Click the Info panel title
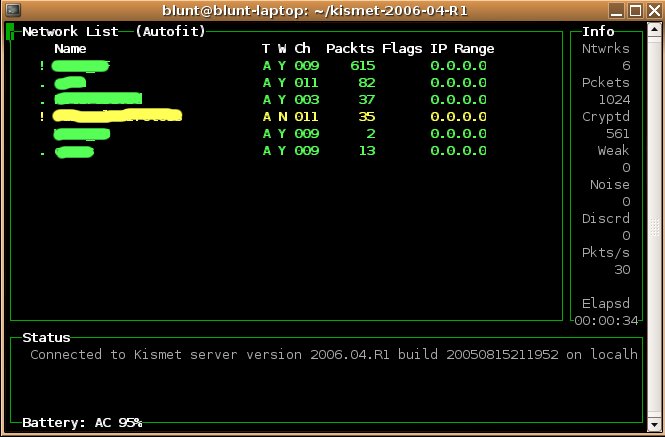This screenshot has height=437, width=665. (598, 31)
